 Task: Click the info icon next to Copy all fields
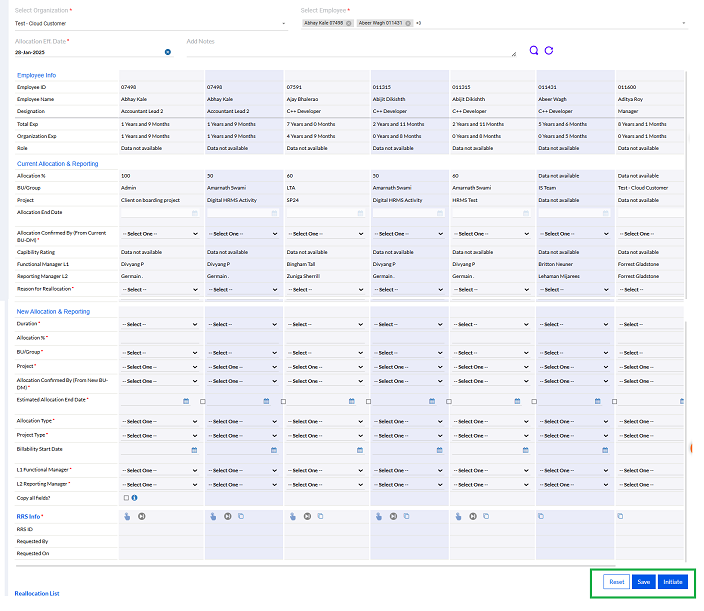click(x=134, y=498)
